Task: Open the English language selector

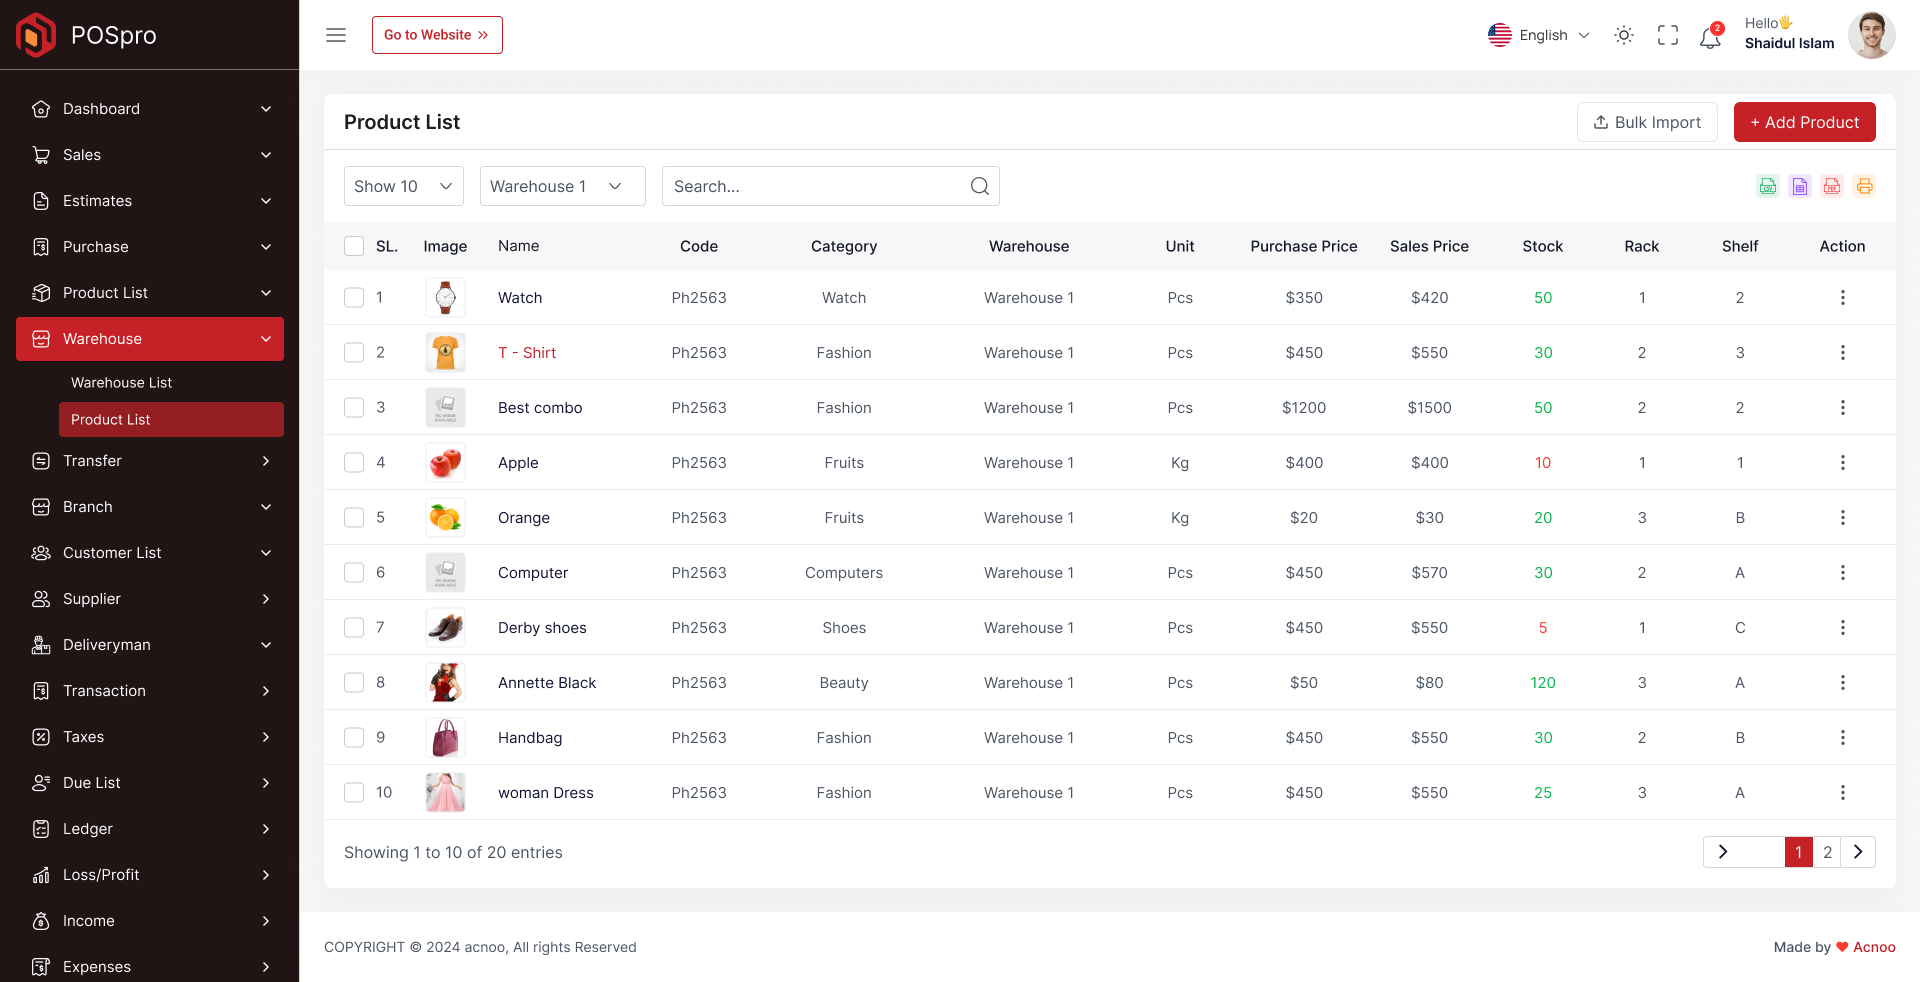Action: click(x=1539, y=35)
